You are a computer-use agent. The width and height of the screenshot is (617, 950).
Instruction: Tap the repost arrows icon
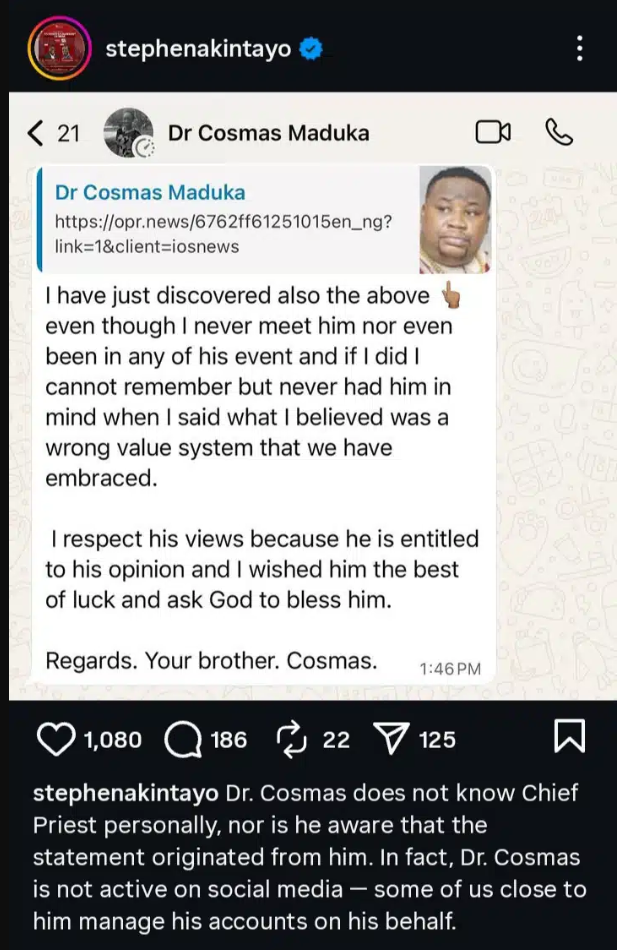pyautogui.click(x=293, y=740)
